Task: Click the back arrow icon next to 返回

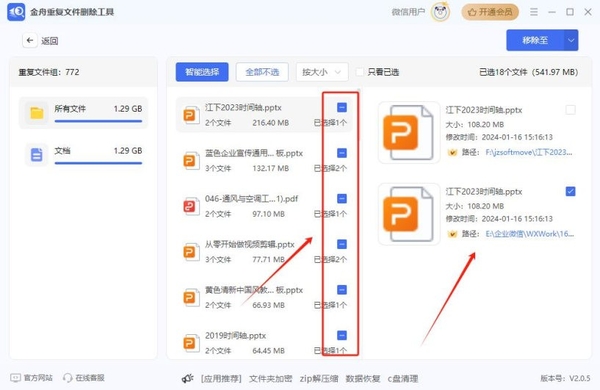Action: [30, 40]
